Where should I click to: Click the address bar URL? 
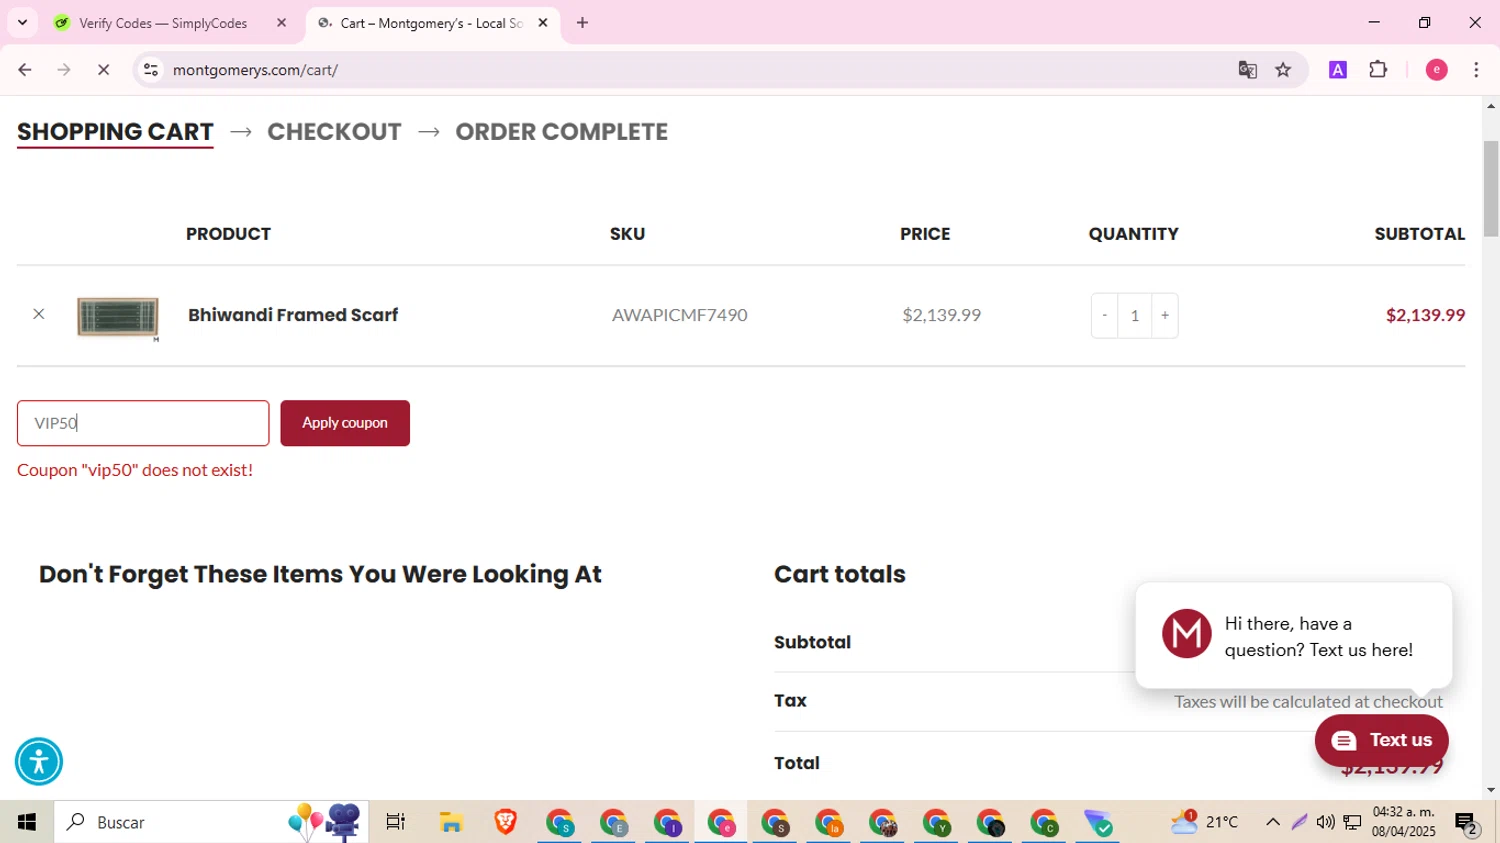(x=255, y=70)
